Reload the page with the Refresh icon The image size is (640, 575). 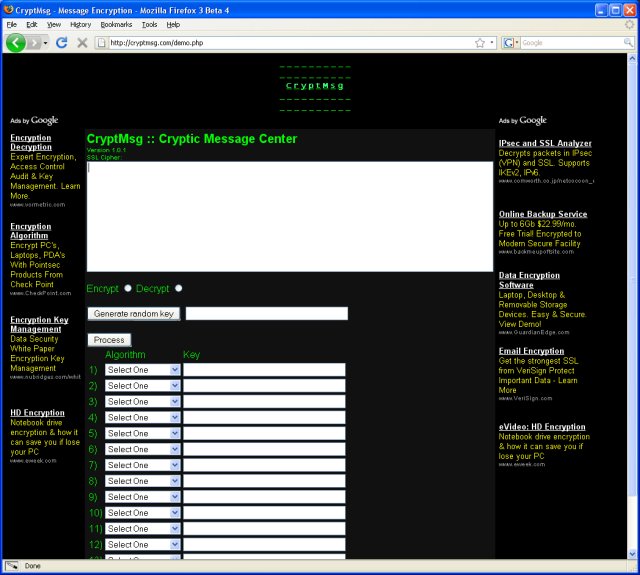[x=62, y=42]
